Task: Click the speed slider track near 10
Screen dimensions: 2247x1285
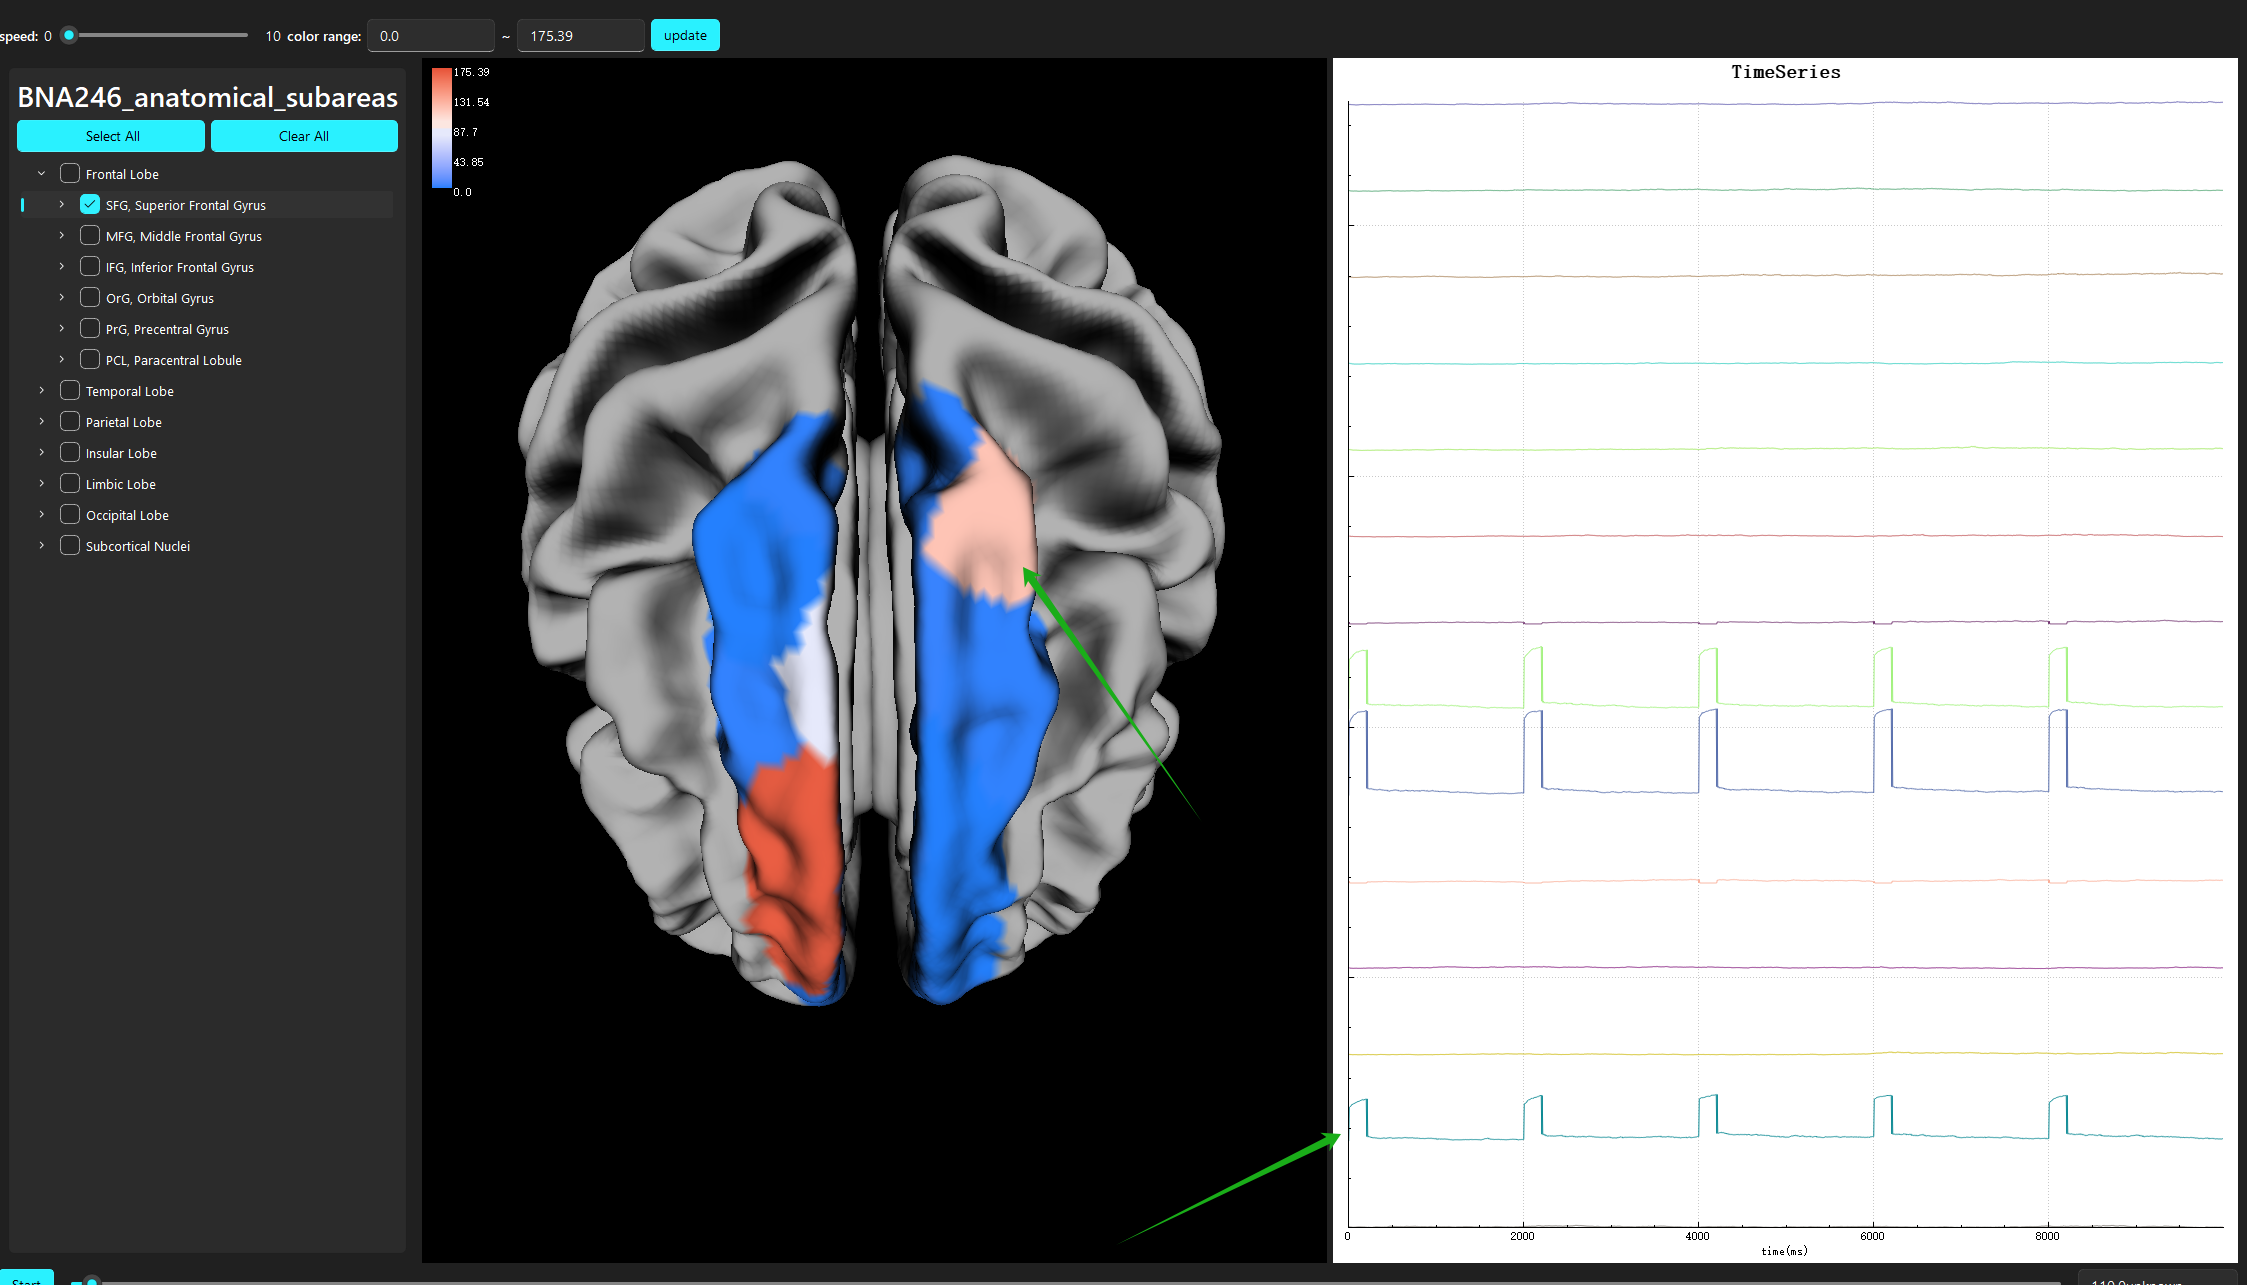Action: tap(244, 35)
